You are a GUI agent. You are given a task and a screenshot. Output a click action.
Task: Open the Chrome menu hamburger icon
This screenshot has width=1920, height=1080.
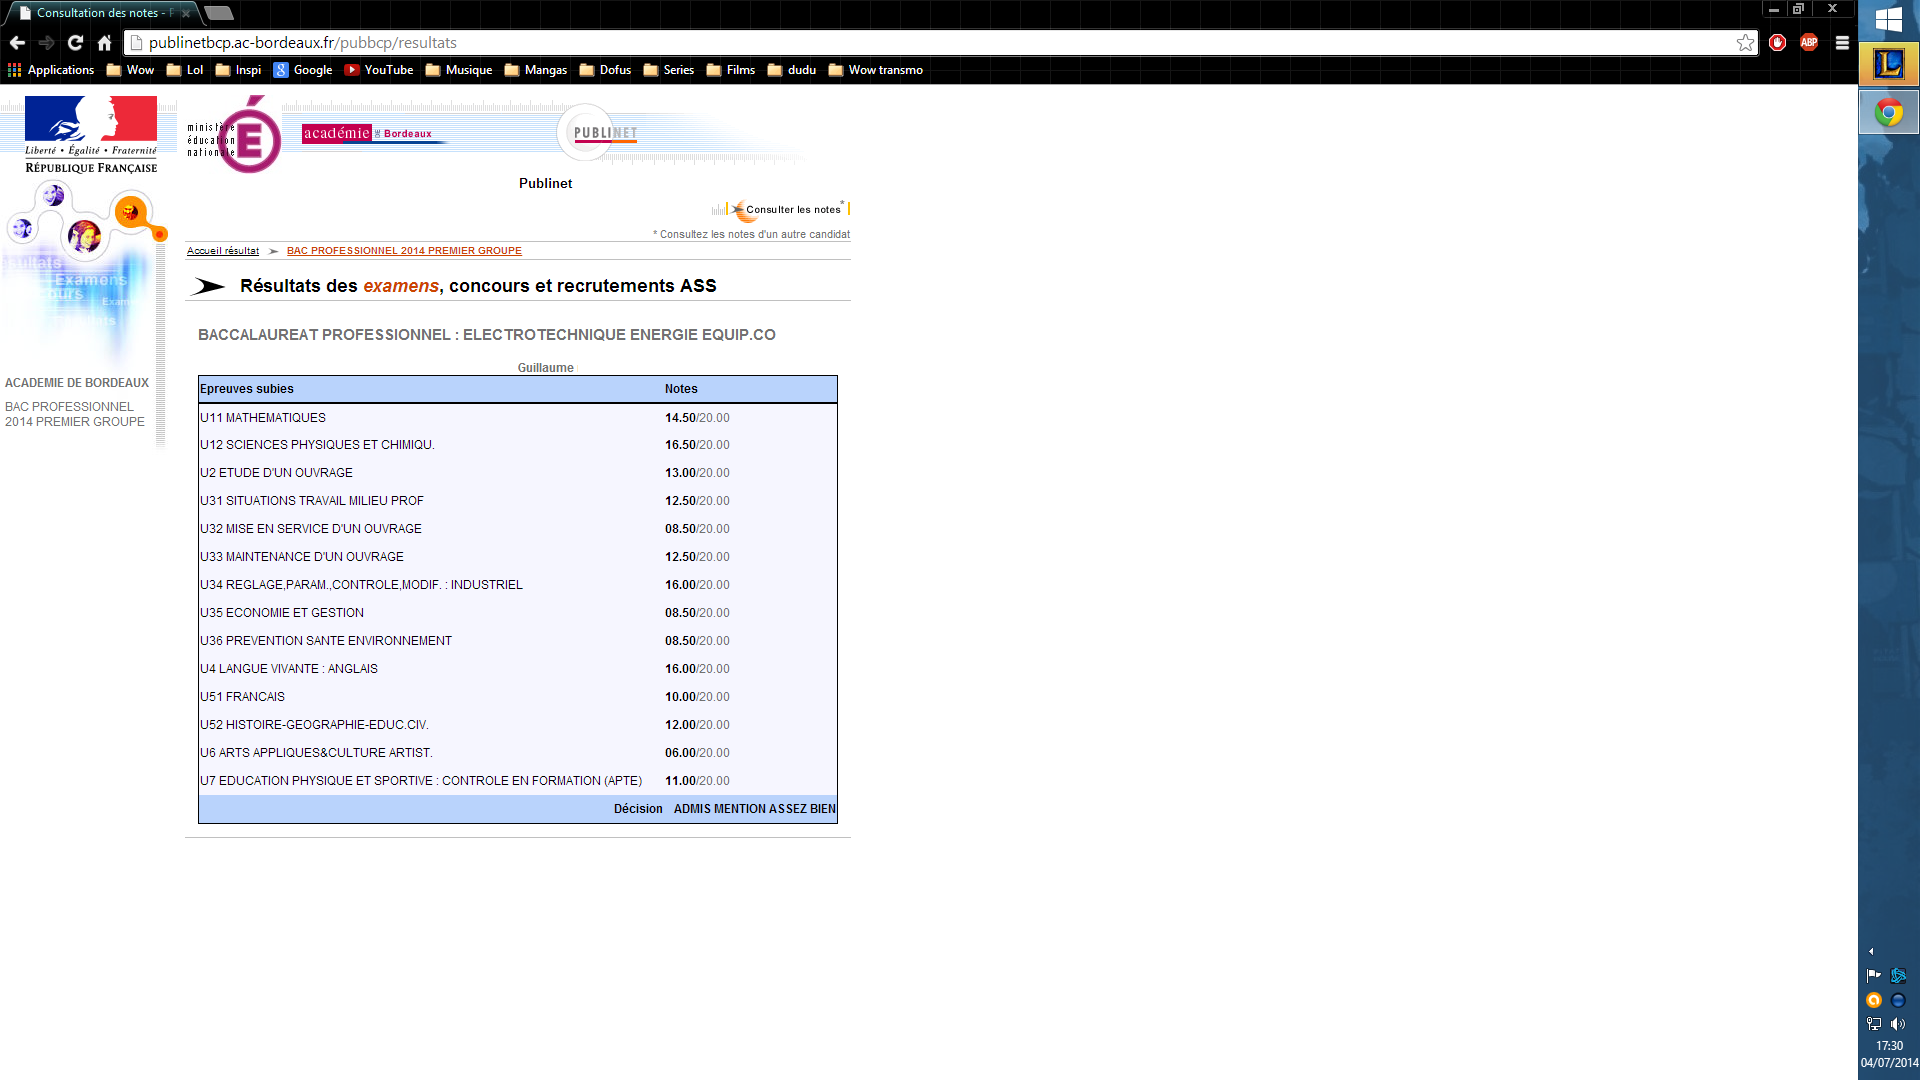pyautogui.click(x=1842, y=43)
